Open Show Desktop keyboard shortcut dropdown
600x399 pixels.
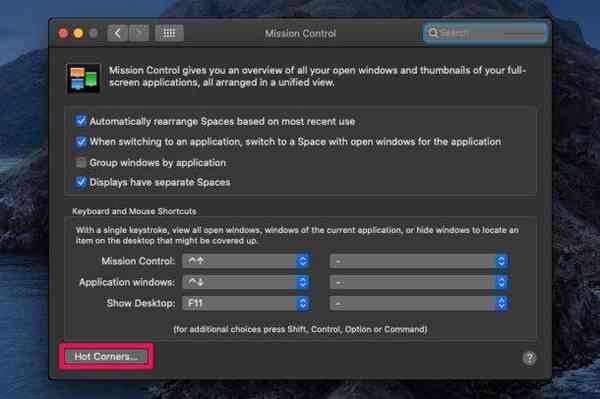click(246, 303)
